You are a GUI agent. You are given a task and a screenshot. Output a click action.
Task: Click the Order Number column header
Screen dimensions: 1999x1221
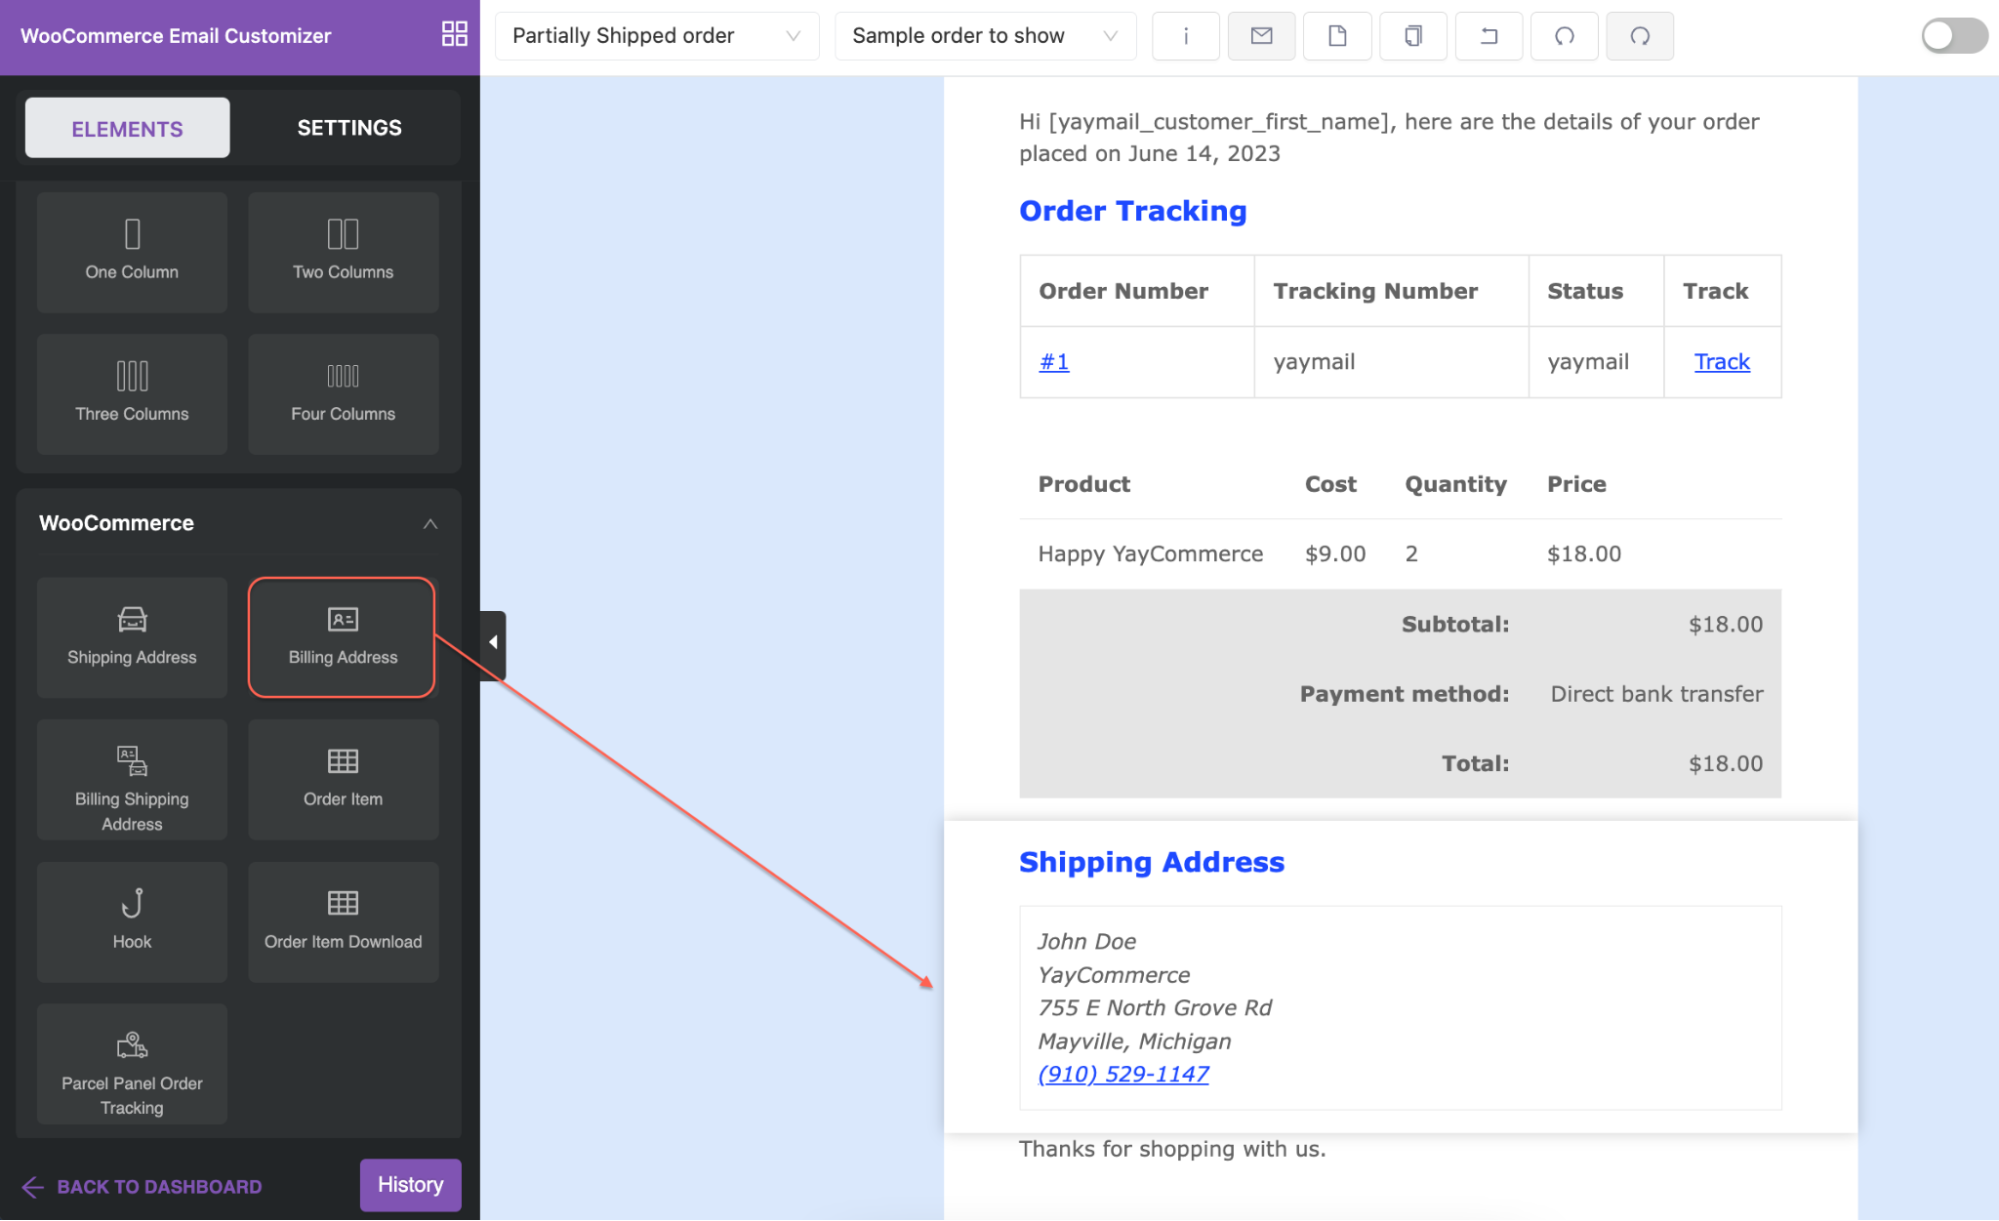coord(1123,291)
